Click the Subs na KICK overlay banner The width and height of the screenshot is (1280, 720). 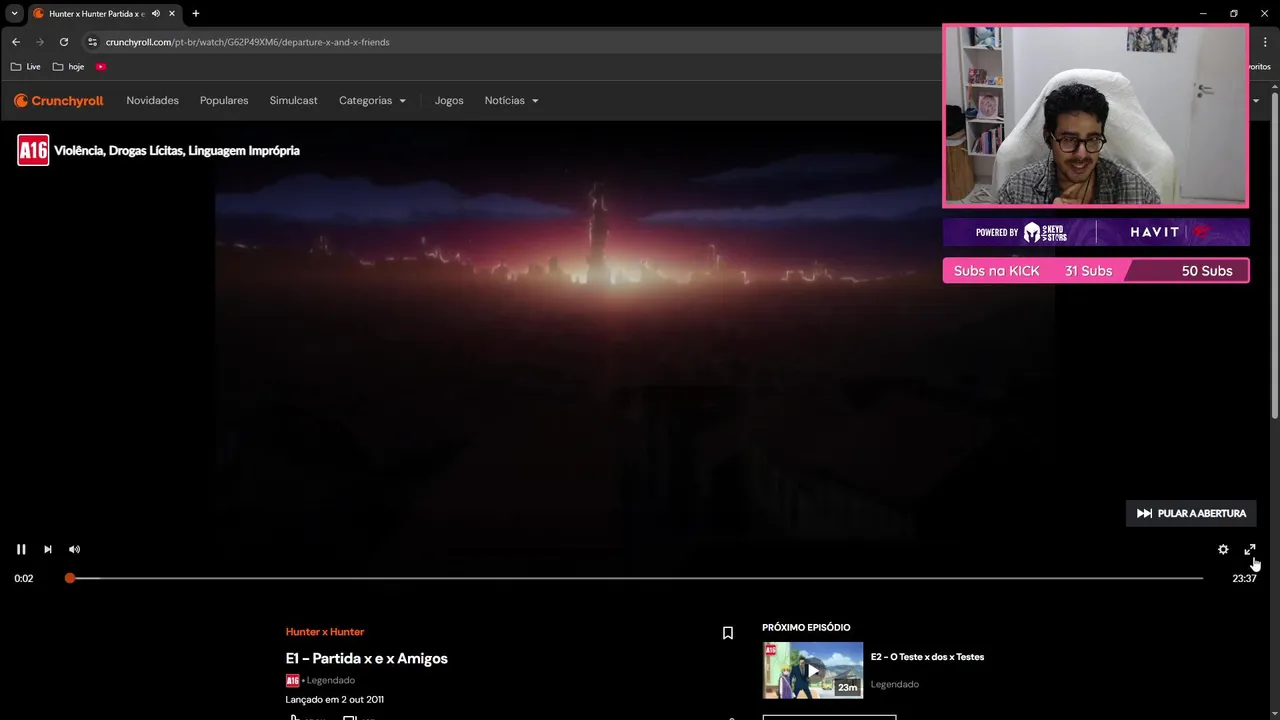pos(1096,271)
